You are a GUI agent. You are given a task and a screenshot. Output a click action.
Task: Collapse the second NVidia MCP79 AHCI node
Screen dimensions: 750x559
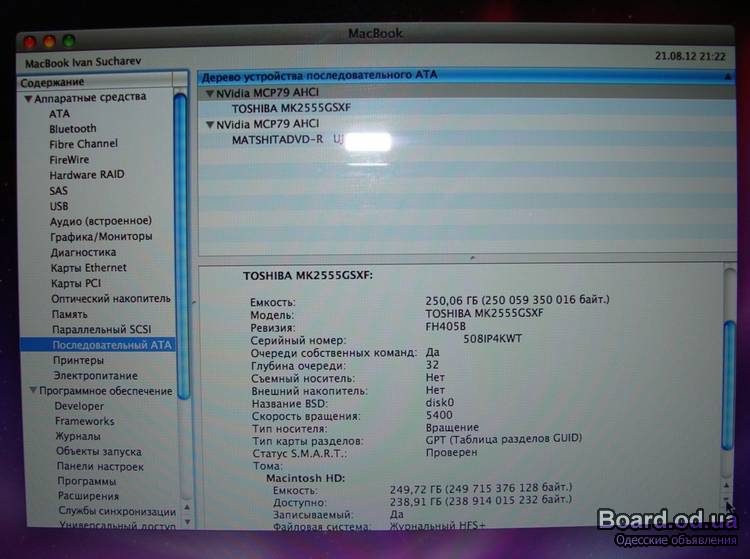tap(209, 124)
